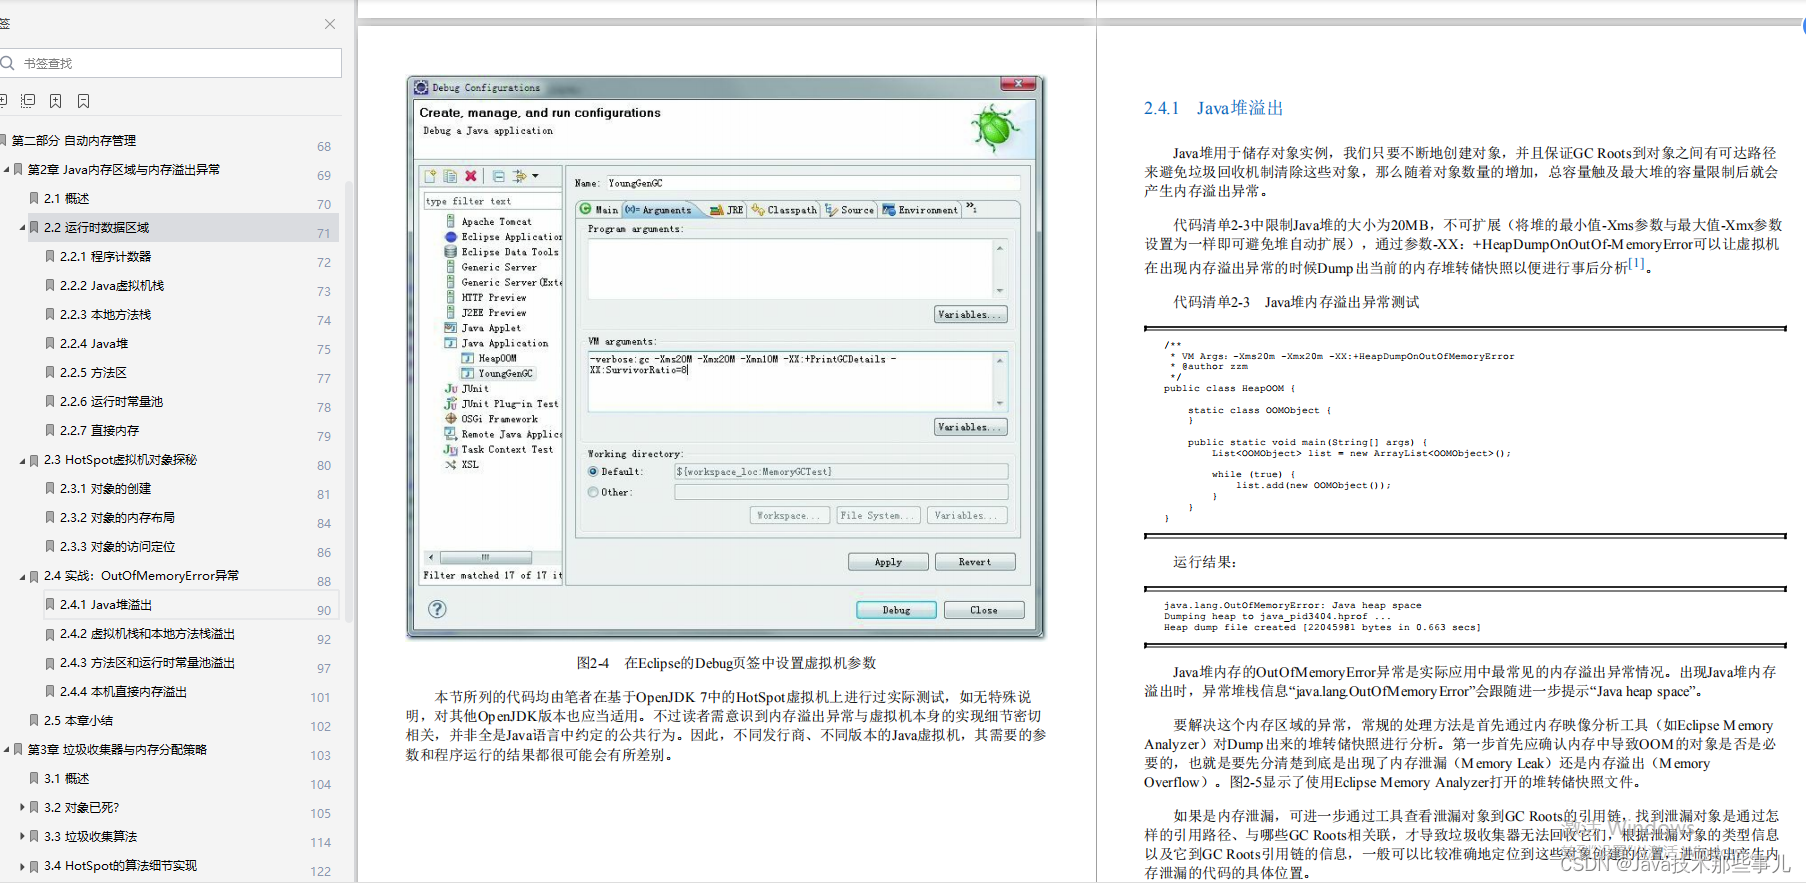Screen dimensions: 1806x883
Task: Click the Name field containing YoungGenGC
Action: pyautogui.click(x=813, y=183)
